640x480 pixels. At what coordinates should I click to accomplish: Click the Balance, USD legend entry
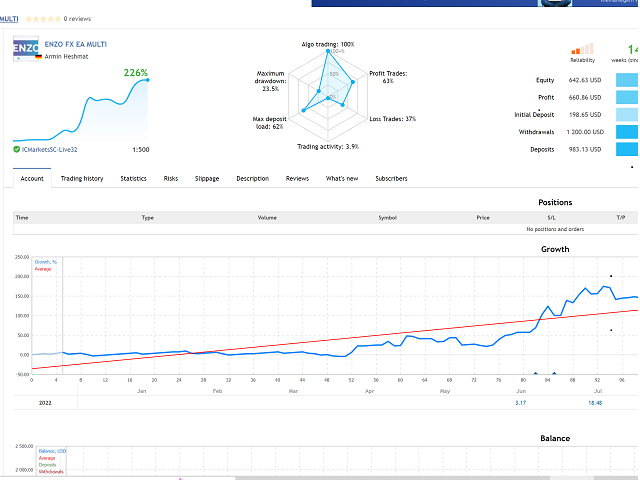click(52, 451)
